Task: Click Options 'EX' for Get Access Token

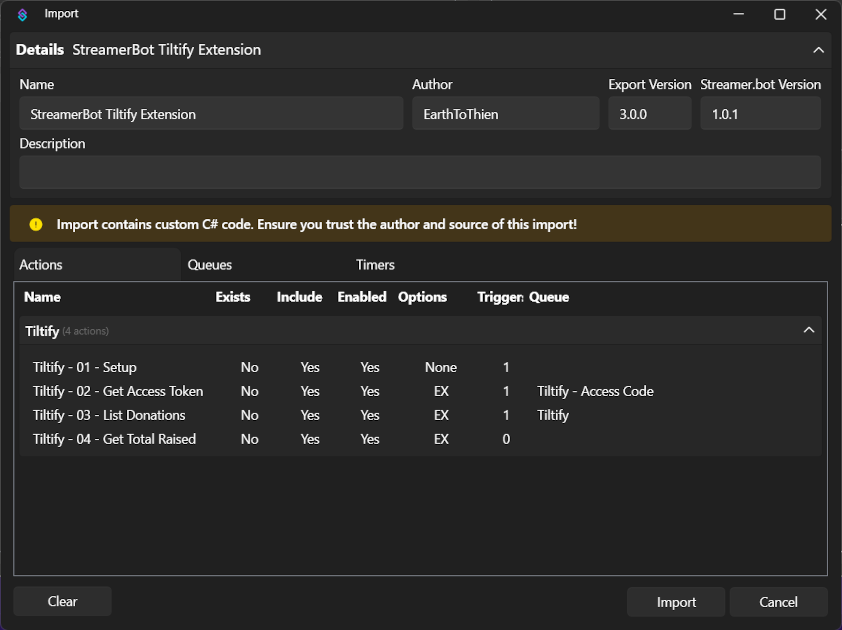Action: [441, 392]
